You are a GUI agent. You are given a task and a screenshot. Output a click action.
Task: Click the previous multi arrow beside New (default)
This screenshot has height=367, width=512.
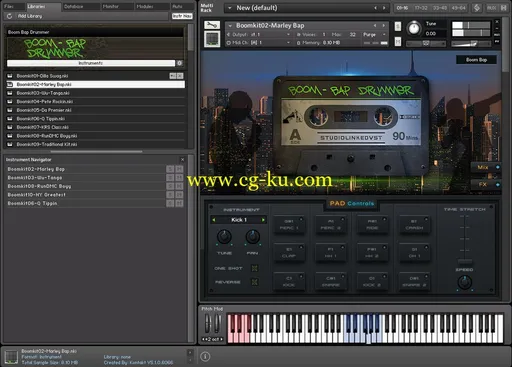coord(375,8)
